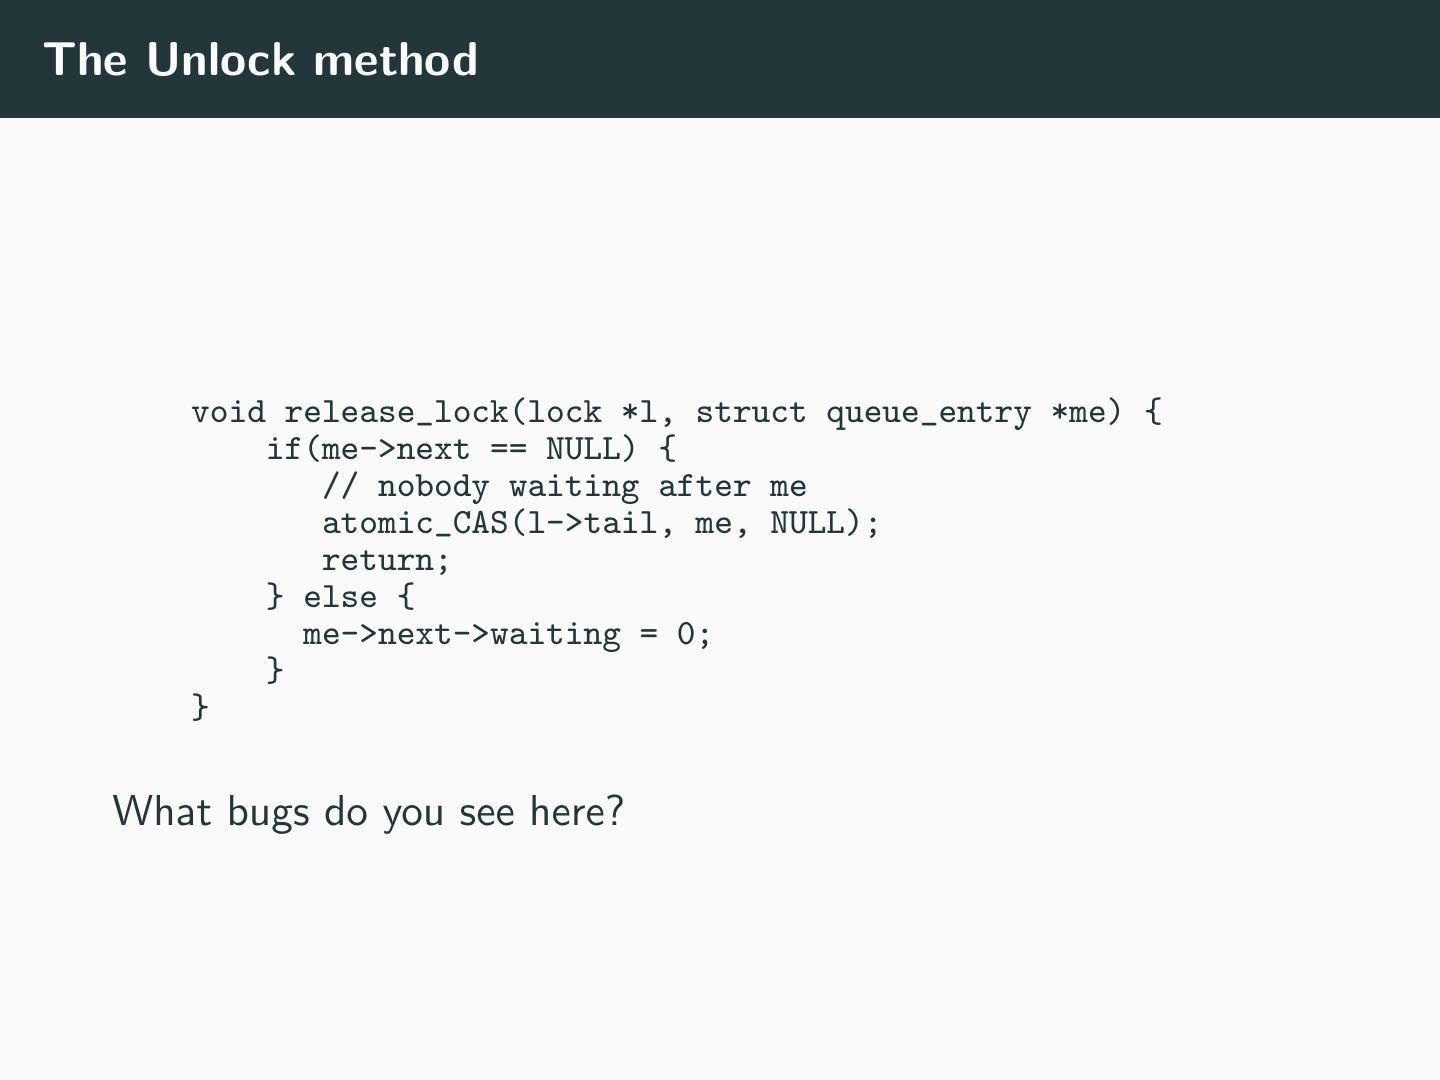Click the "} else {" line

click(340, 597)
